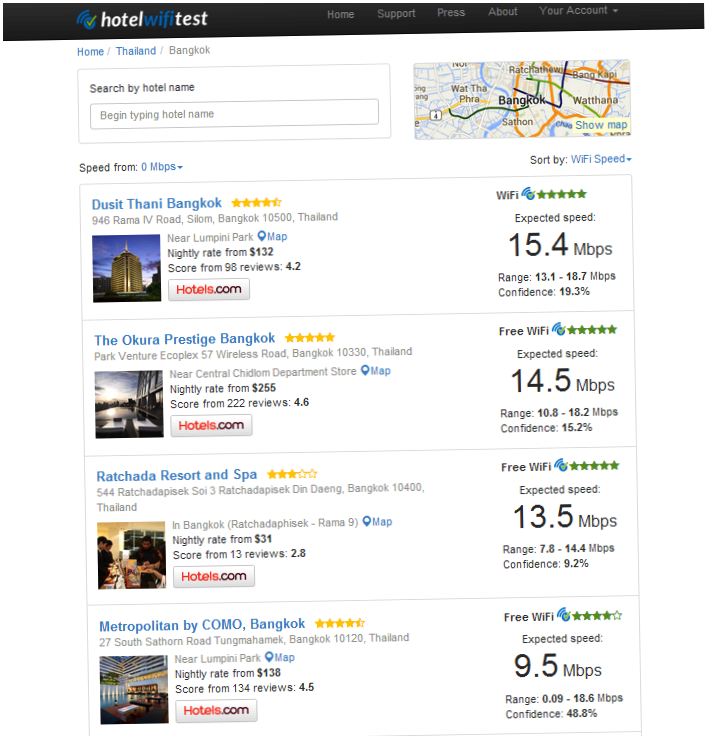Click the Ratchada Resort and Spa photo
The height and width of the screenshot is (739, 708).
tap(132, 555)
